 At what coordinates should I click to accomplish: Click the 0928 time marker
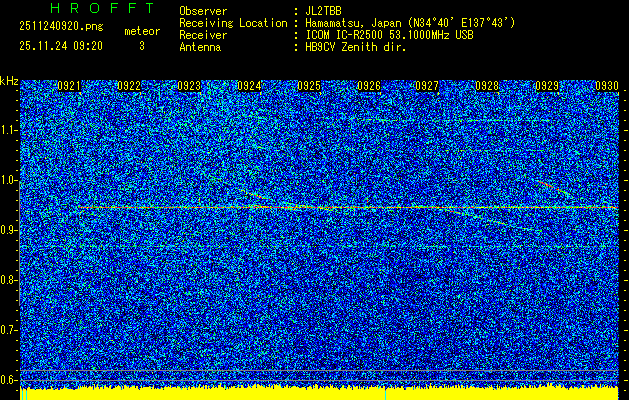coord(487,87)
